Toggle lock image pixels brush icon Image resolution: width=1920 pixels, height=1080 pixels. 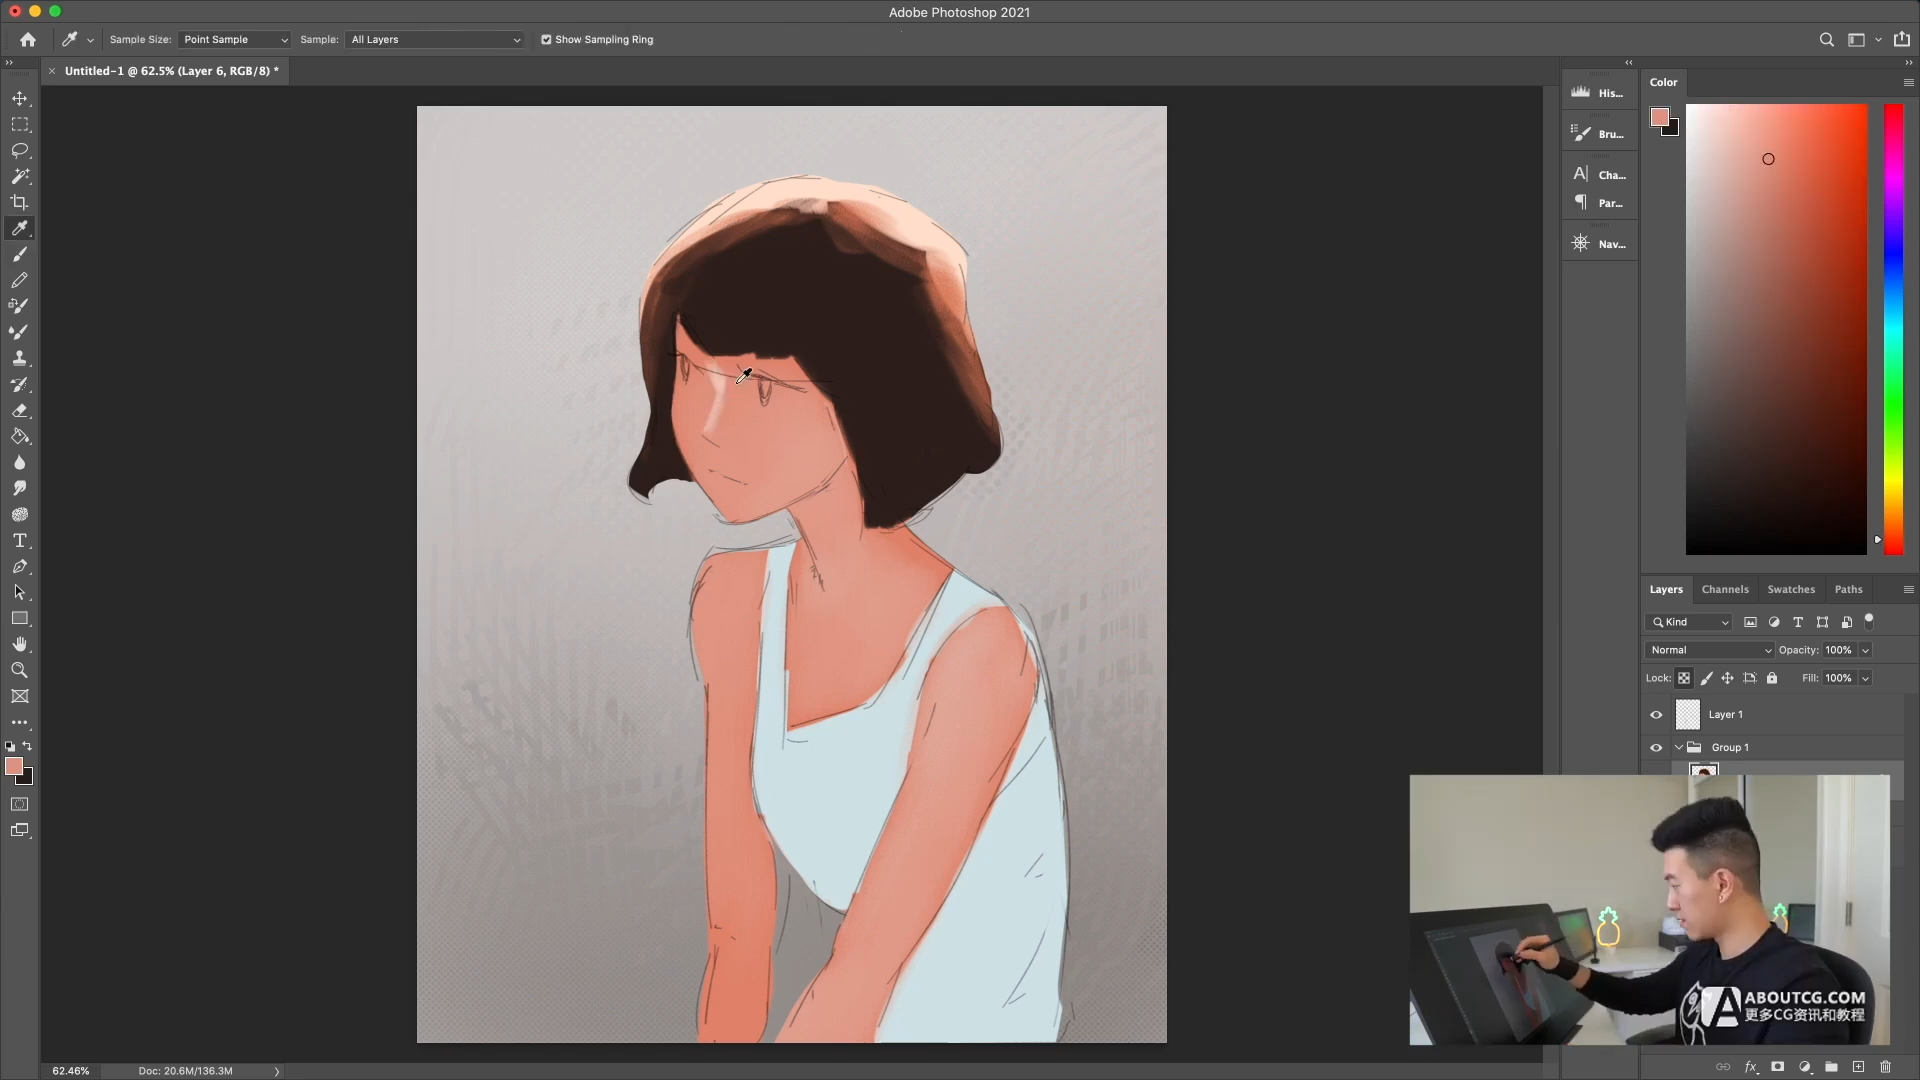coord(1706,678)
